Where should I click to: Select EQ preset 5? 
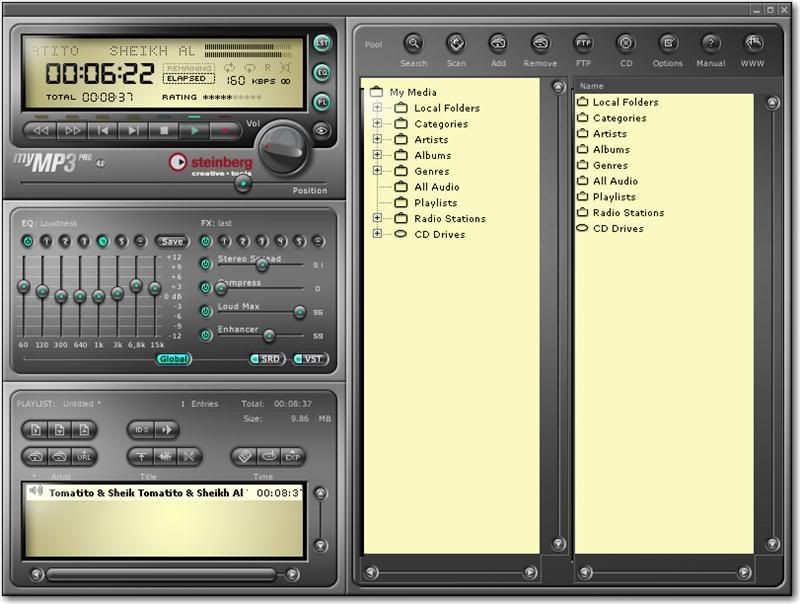click(x=121, y=241)
